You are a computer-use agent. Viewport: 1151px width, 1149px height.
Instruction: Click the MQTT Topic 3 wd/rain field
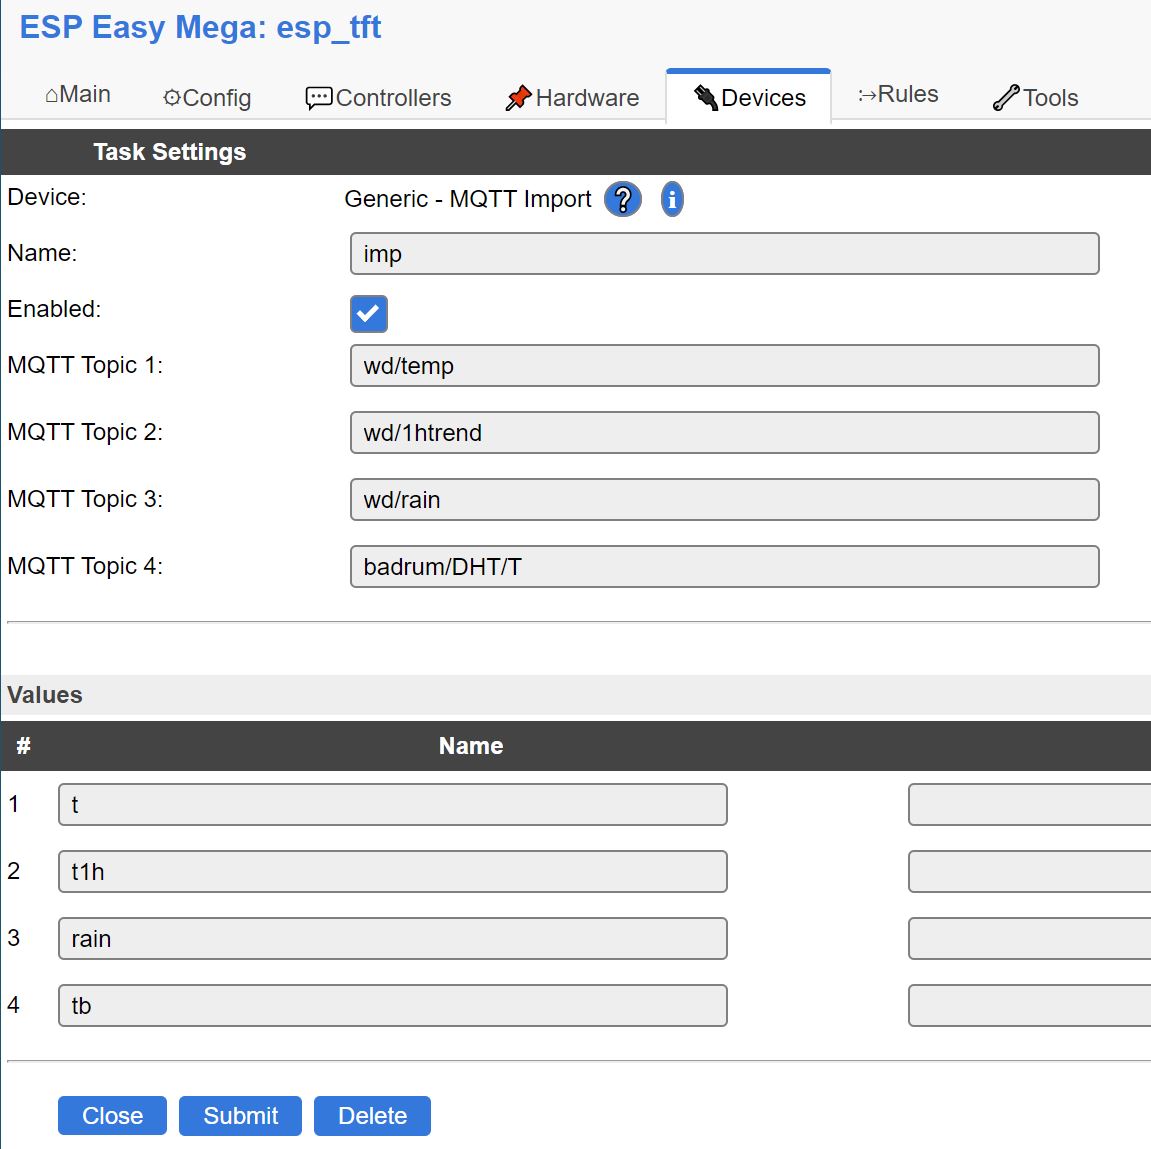point(725,499)
